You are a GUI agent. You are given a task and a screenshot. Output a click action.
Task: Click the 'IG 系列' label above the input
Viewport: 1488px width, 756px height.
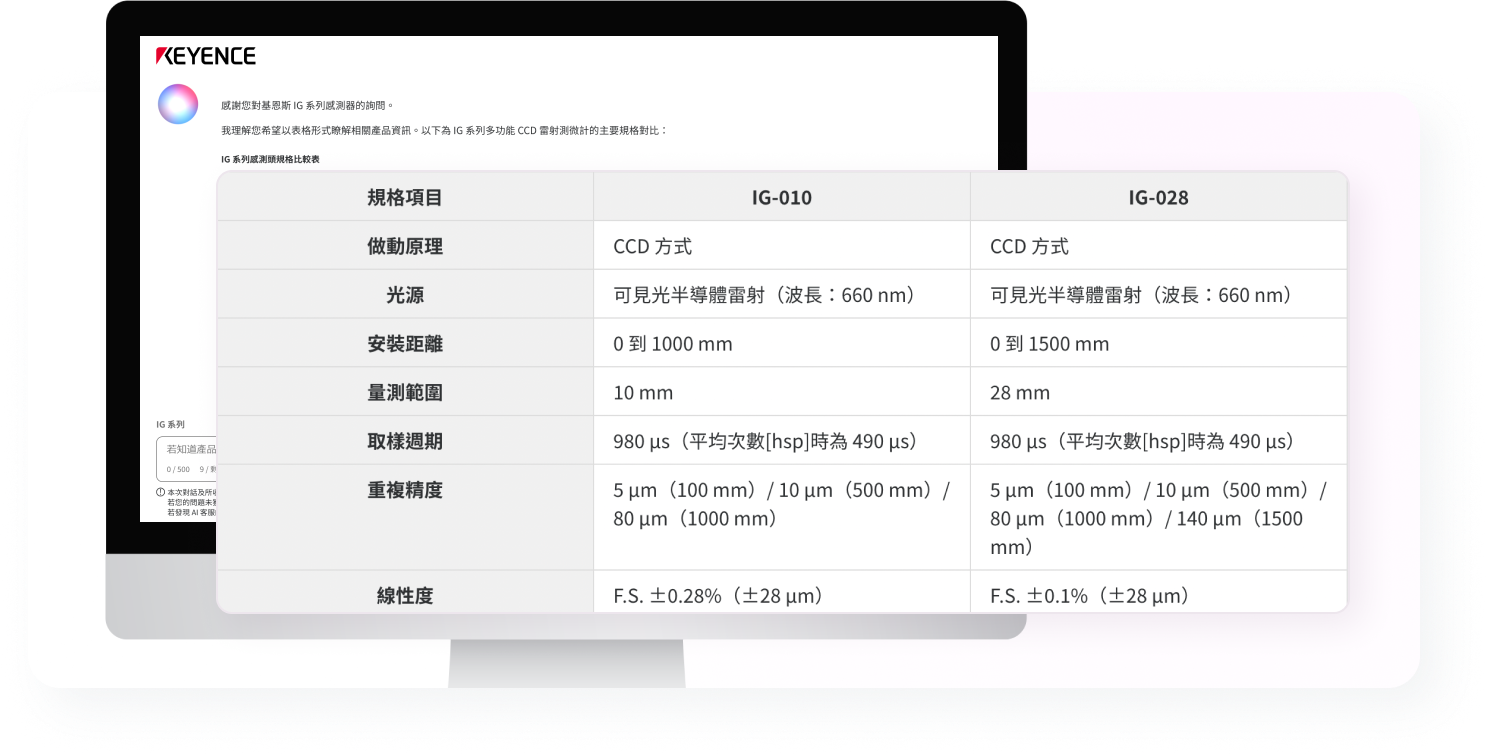[x=170, y=425]
